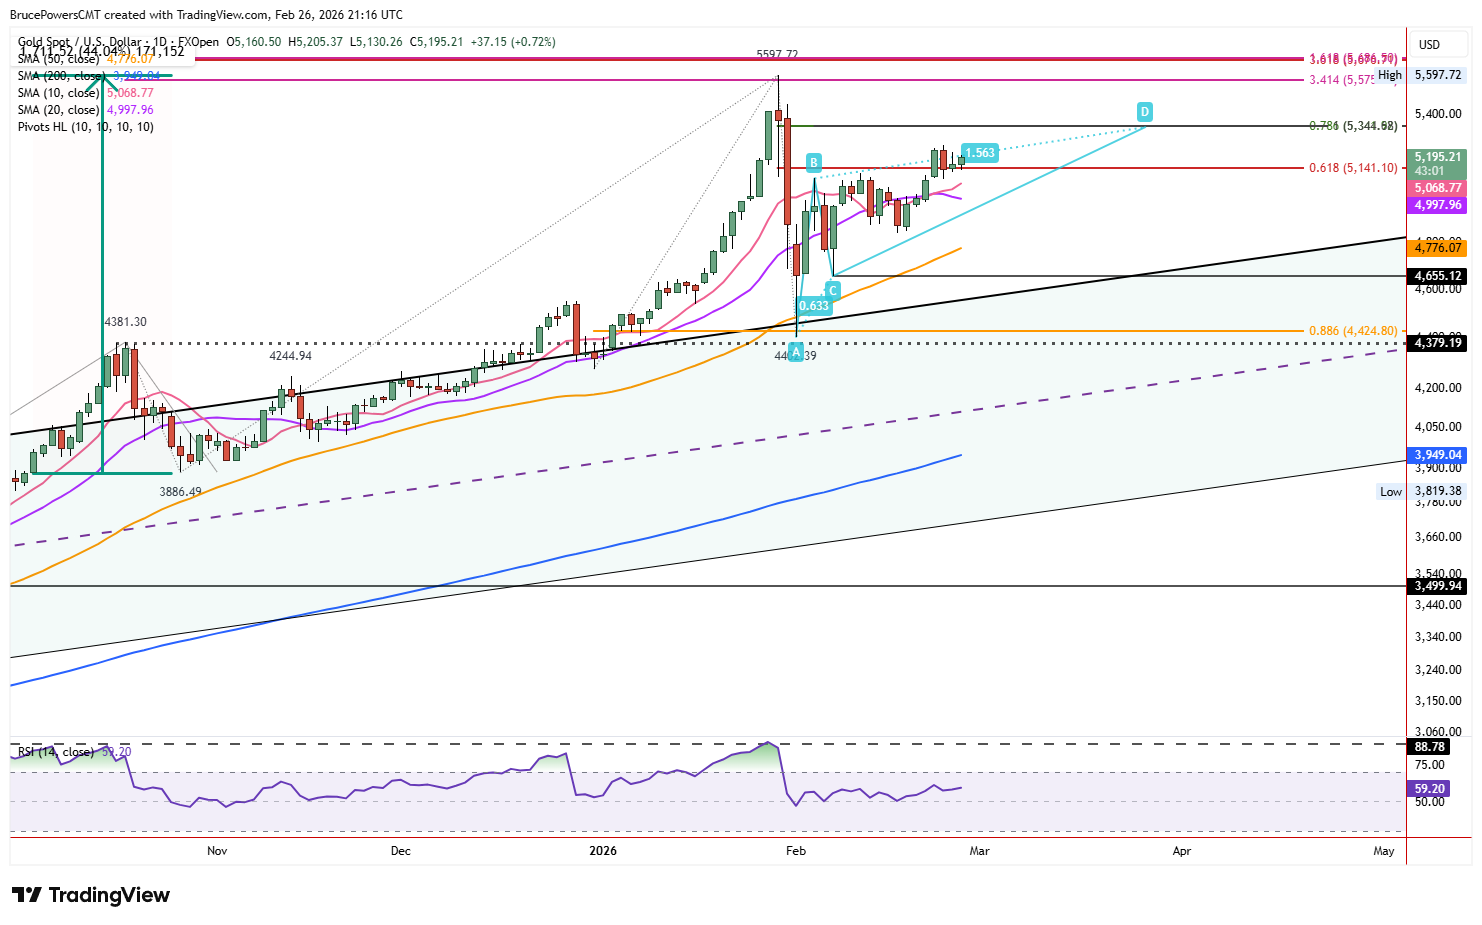Click the TradingView logo at bottom left
1482x925 pixels.
tap(91, 895)
